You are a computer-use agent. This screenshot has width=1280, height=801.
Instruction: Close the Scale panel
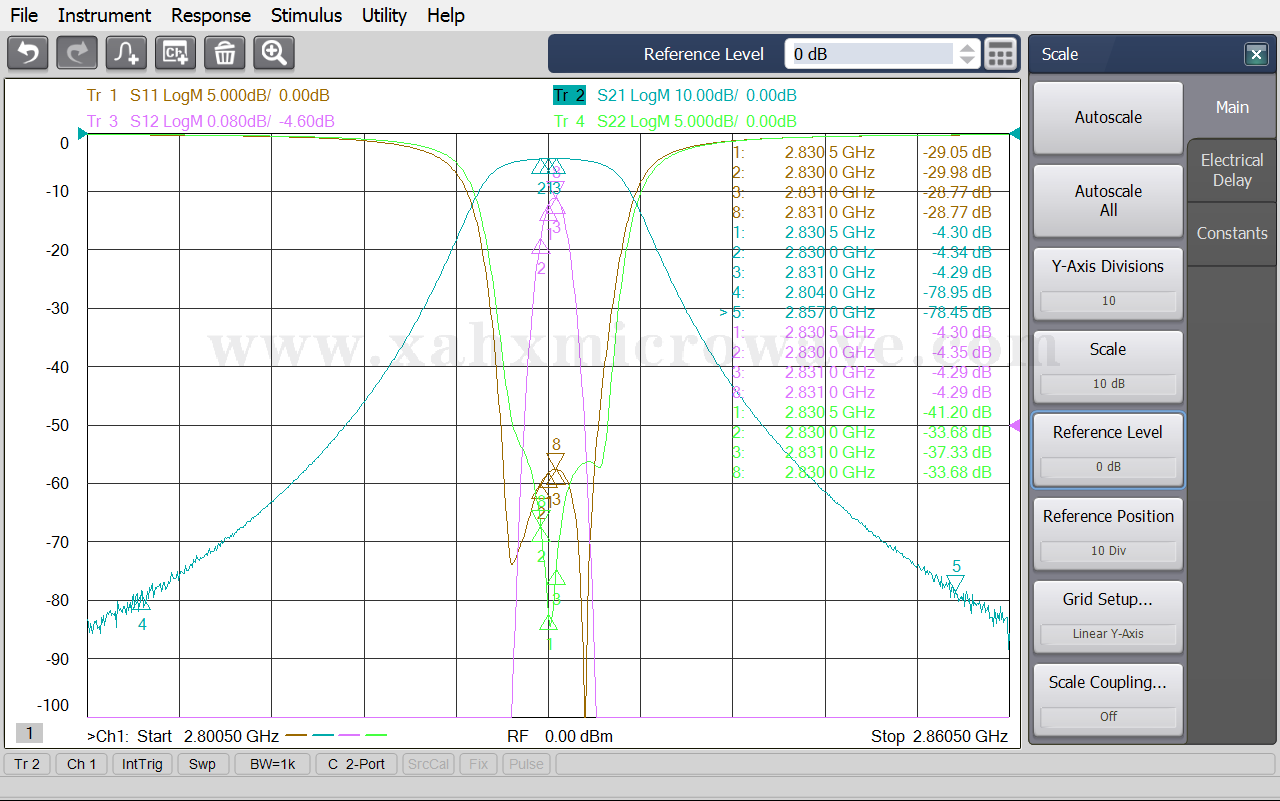coord(1256,55)
